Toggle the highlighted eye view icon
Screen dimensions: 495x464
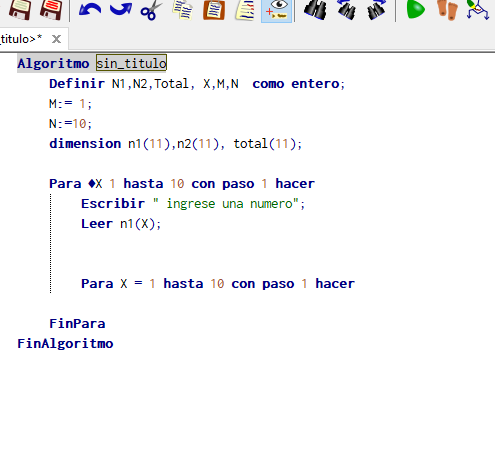(276, 11)
